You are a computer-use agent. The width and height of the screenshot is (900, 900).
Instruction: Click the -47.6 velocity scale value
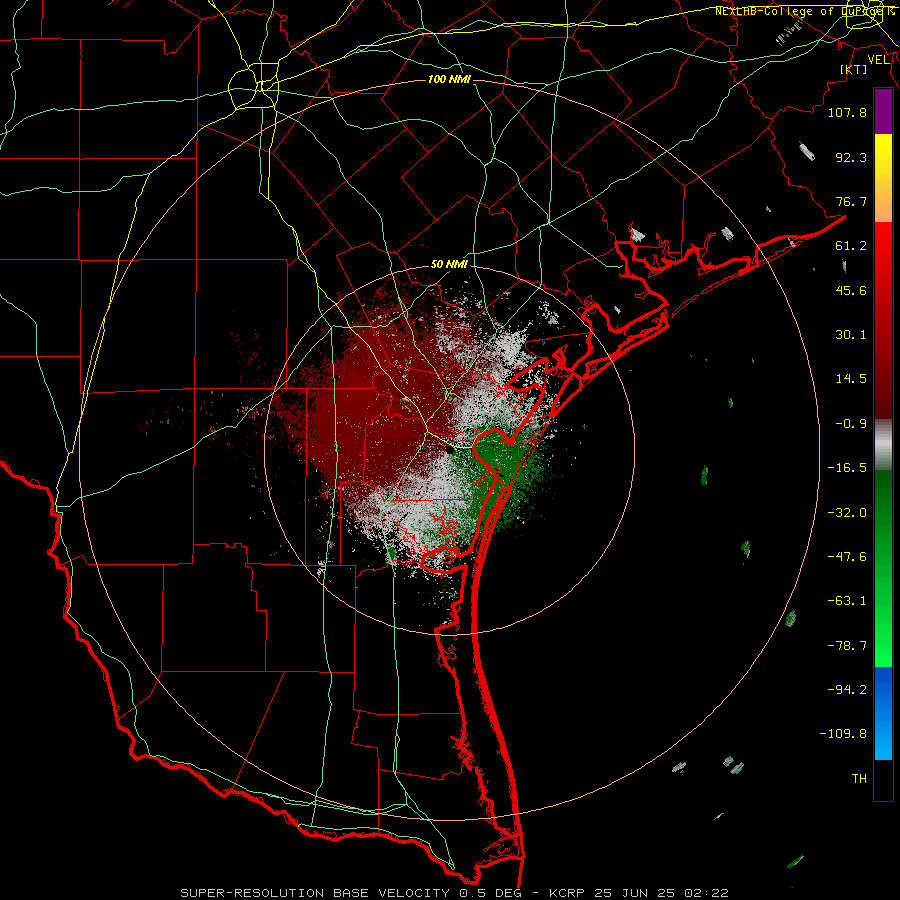pyautogui.click(x=847, y=557)
